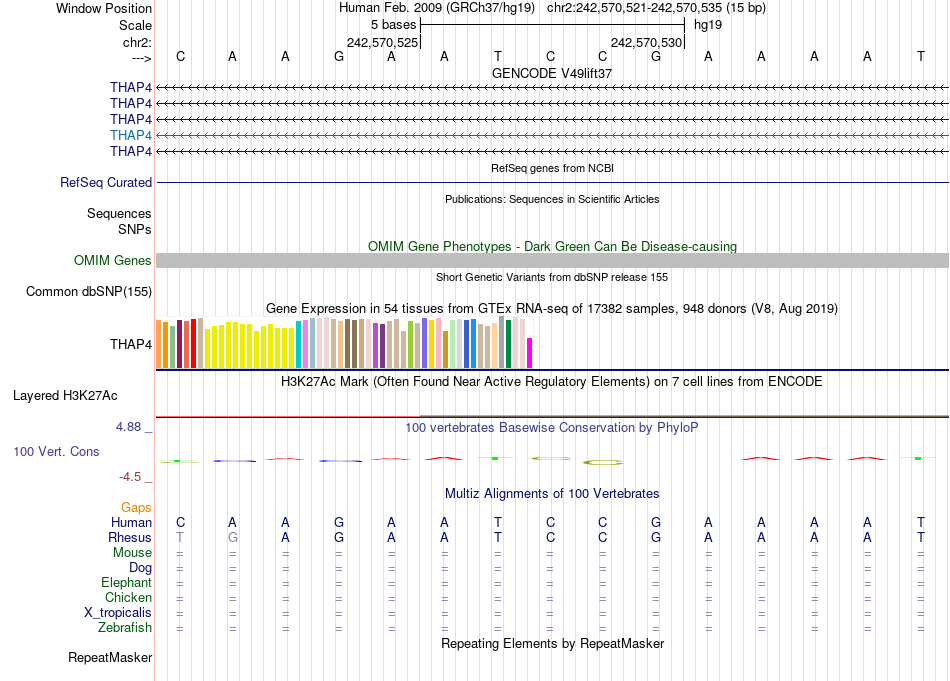
Task: Click the OMIM Genes label
Action: 113,261
